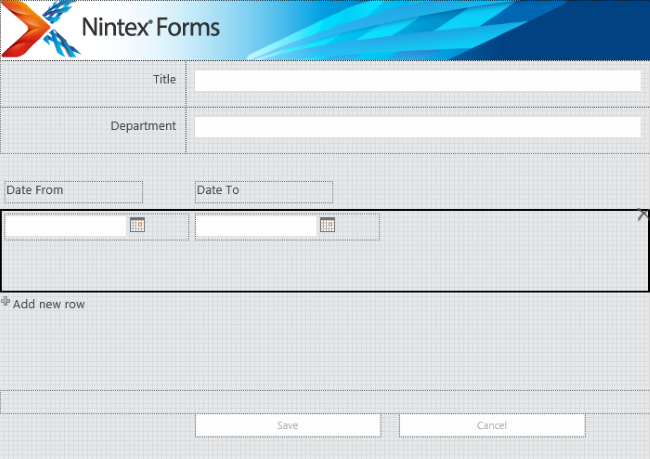The height and width of the screenshot is (459, 650).
Task: Select the Department label
Action: 143,126
